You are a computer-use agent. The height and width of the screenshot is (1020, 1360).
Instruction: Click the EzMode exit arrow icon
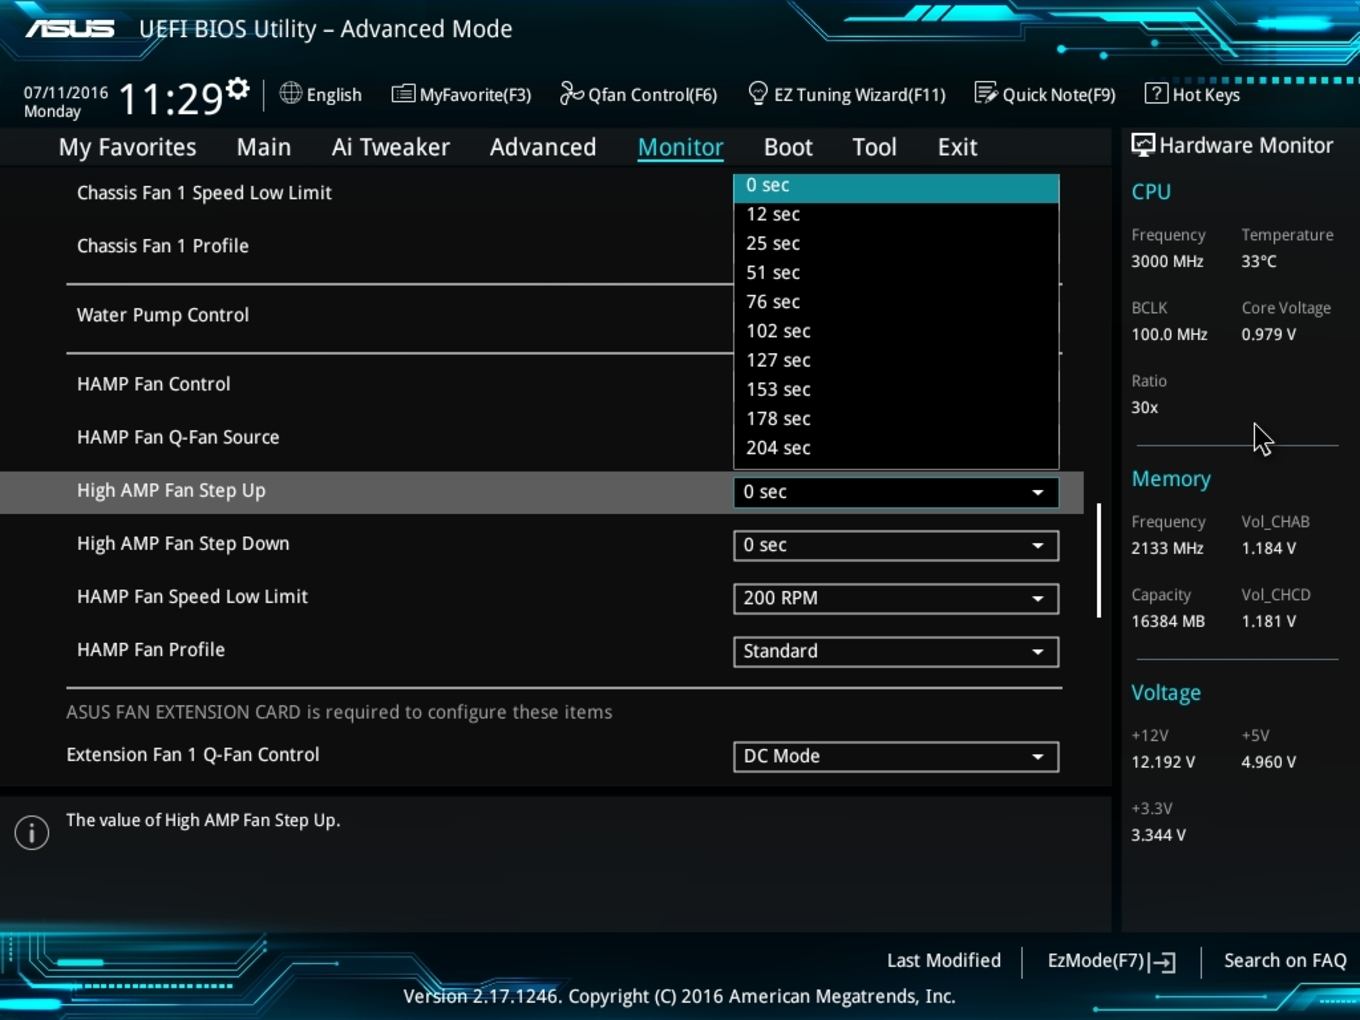click(1163, 962)
